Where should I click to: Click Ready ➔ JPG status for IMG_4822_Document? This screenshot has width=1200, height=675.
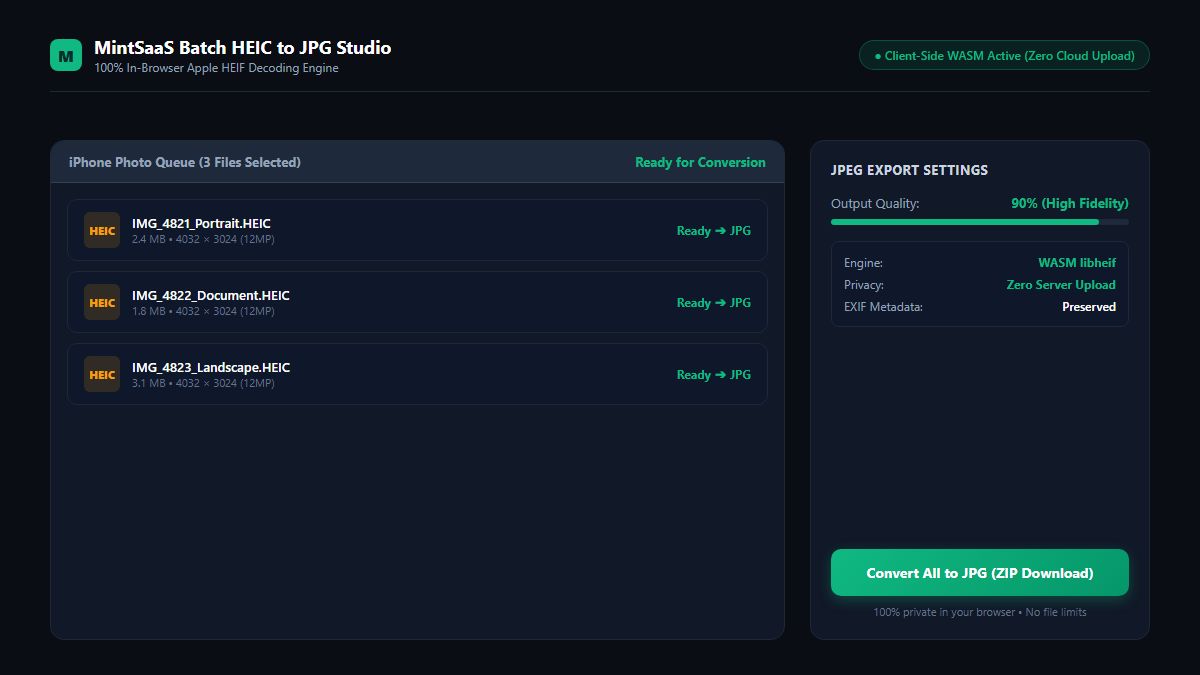[x=714, y=302]
